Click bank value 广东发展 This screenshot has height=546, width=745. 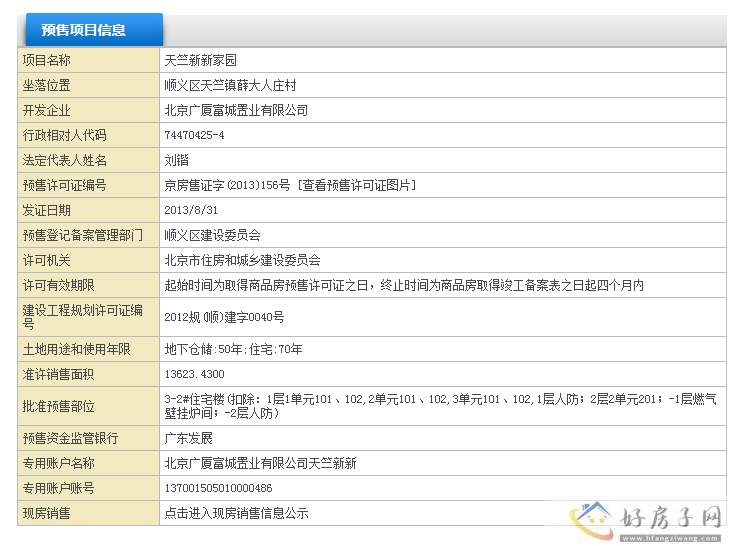(188, 438)
